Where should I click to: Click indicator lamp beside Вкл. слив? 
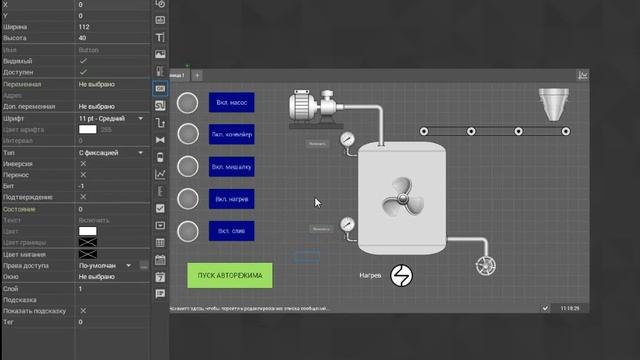pos(187,231)
